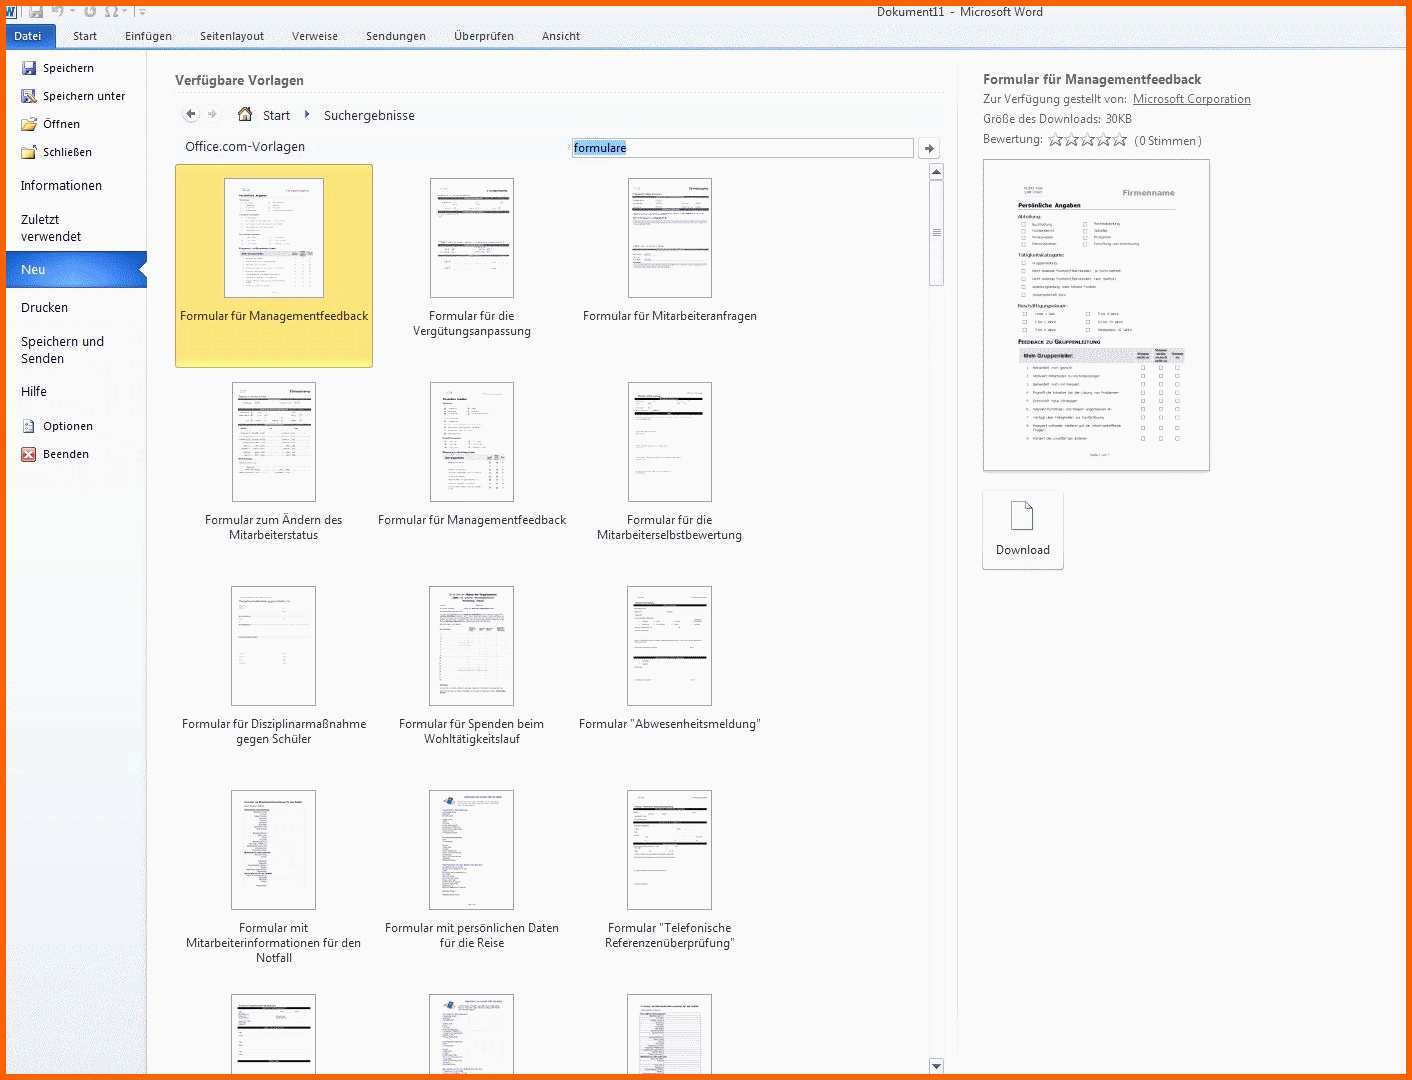Open Quick Access Toolbar customize dropdown
This screenshot has width=1412, height=1080.
click(x=141, y=12)
